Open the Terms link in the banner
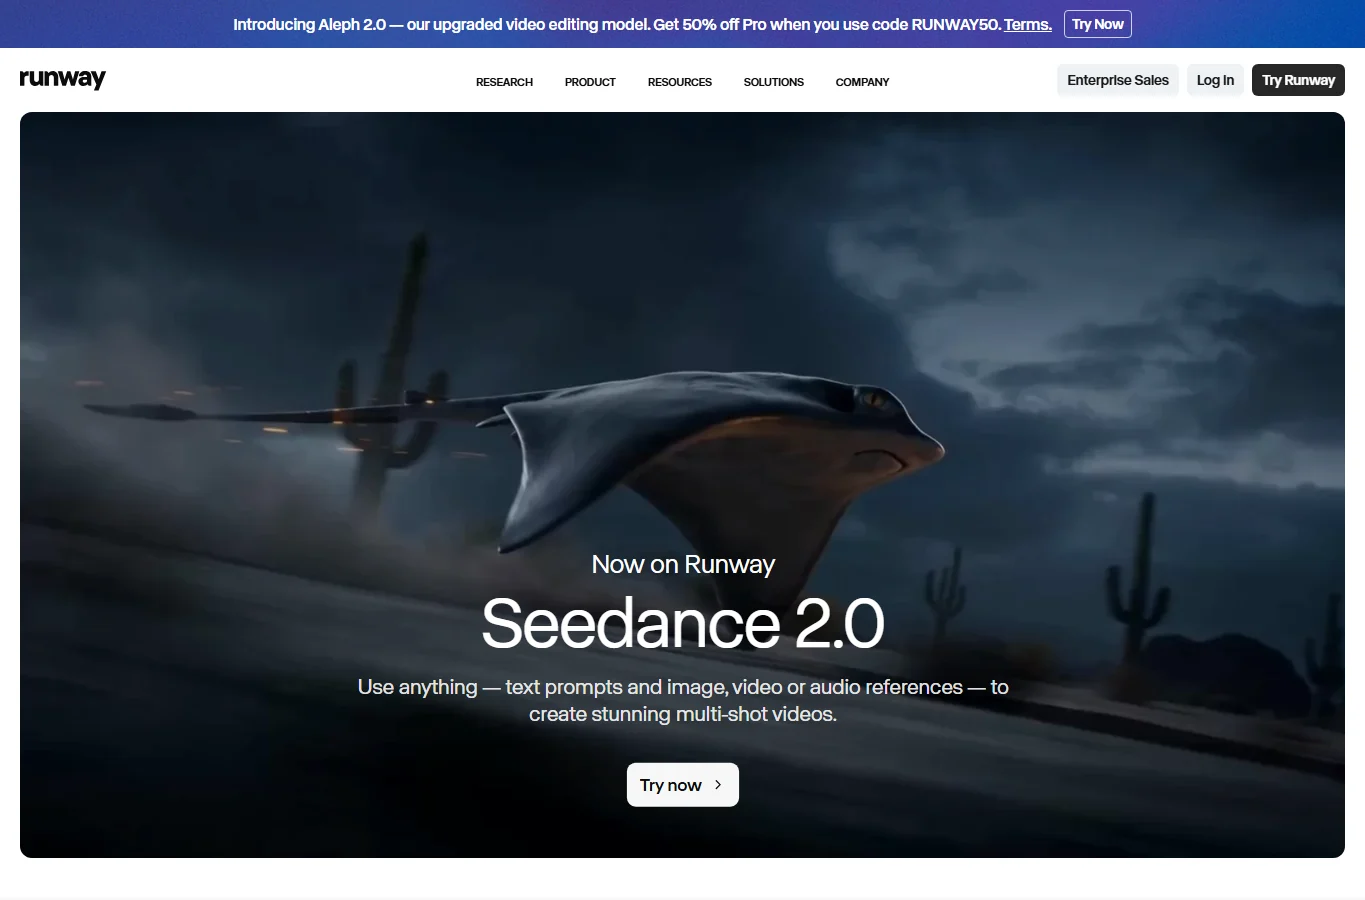This screenshot has width=1365, height=900. (x=1028, y=24)
